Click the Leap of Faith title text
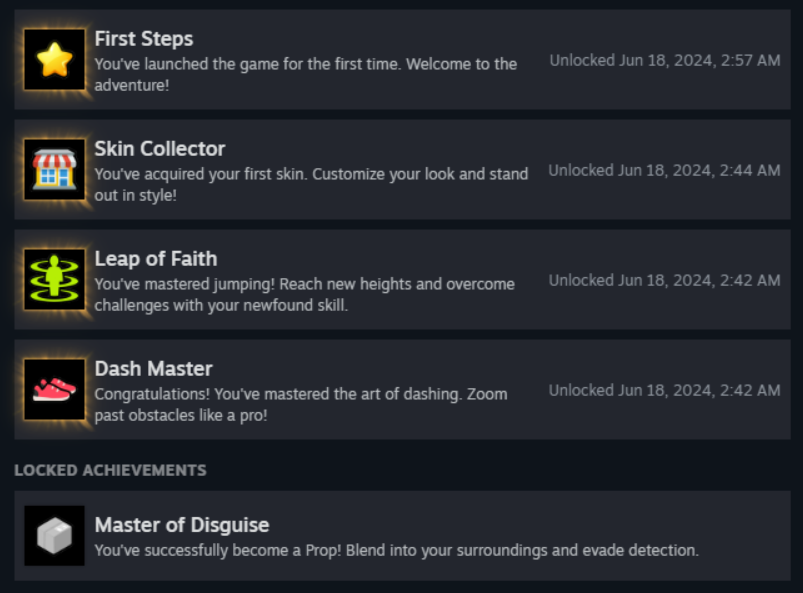This screenshot has width=803, height=593. pyautogui.click(x=156, y=259)
